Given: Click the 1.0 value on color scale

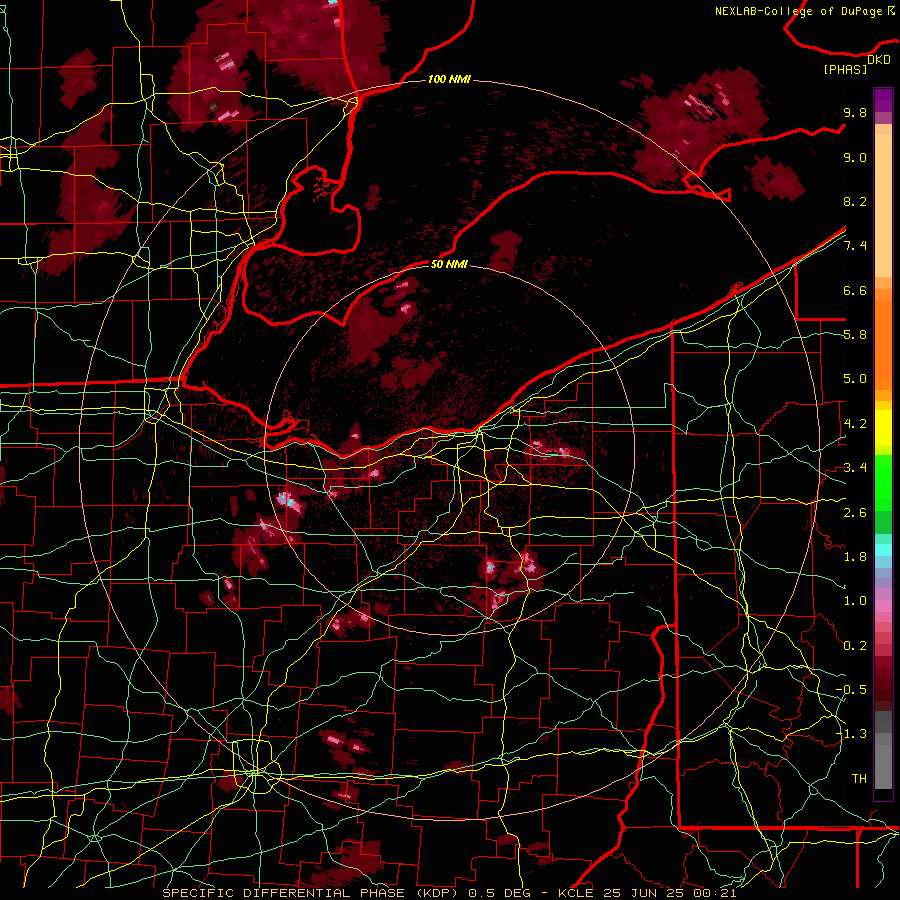Looking at the screenshot, I should point(855,601).
